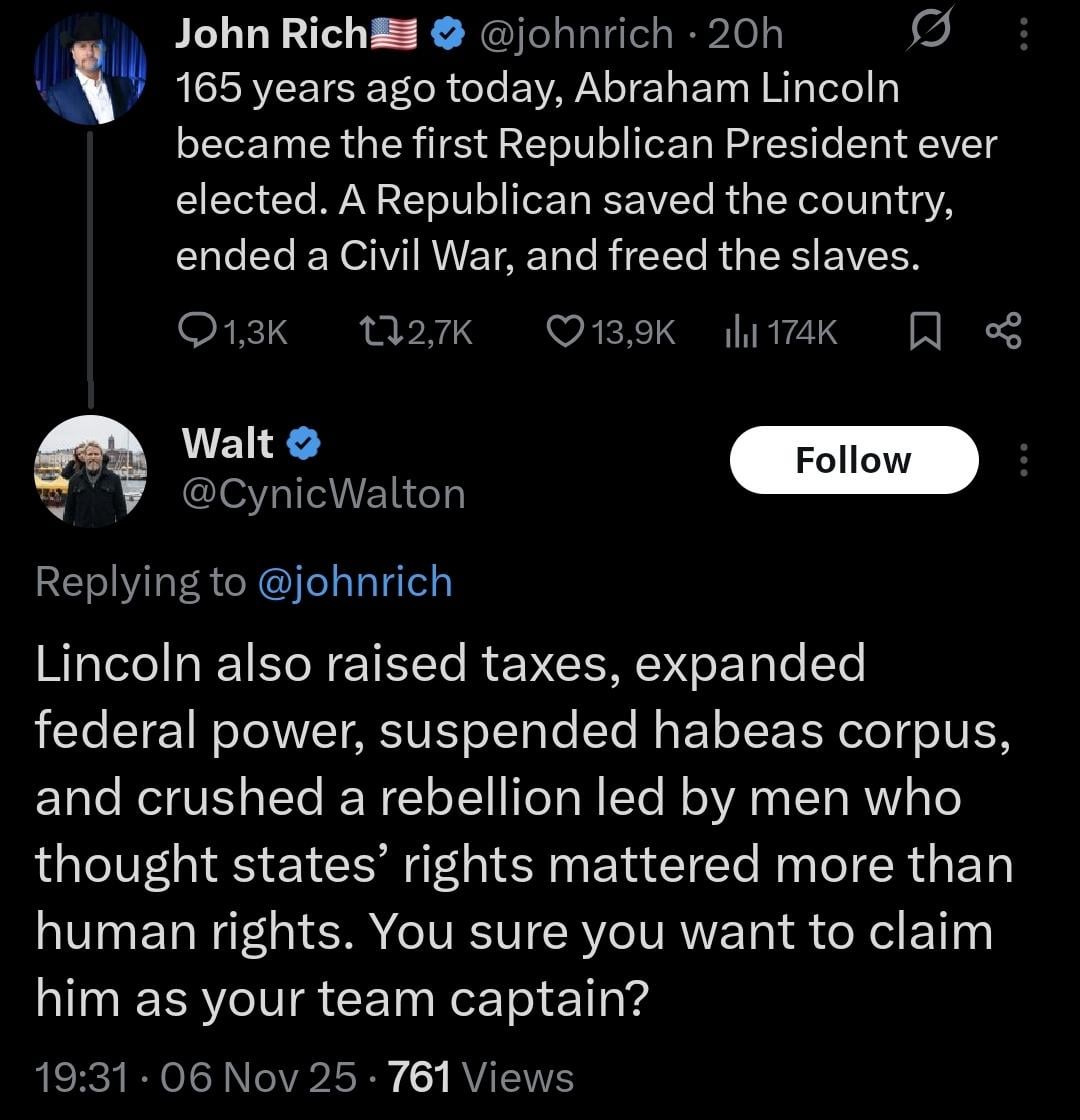Open more options on John Rich's post
The image size is (1080, 1120).
coord(1022,36)
